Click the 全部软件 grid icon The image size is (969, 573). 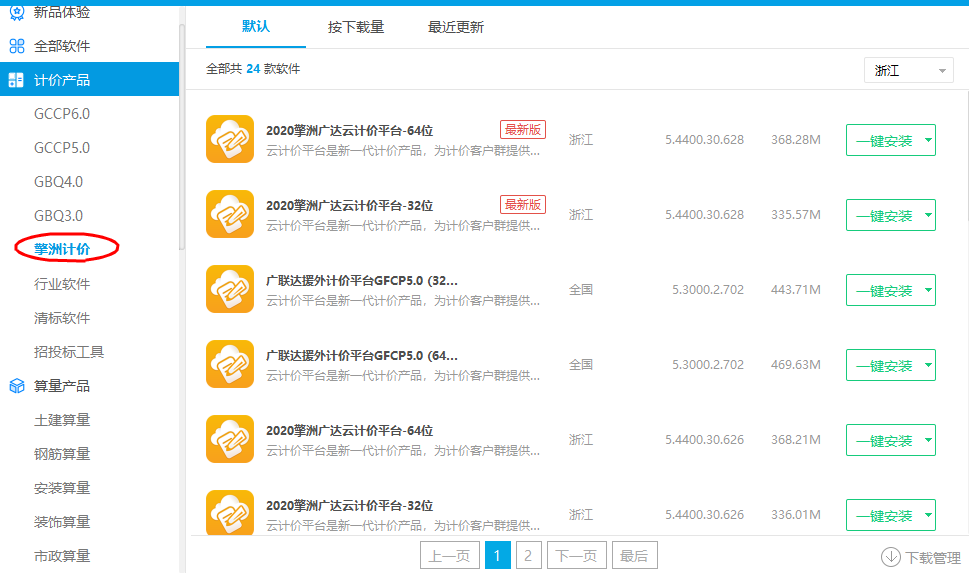tap(17, 46)
